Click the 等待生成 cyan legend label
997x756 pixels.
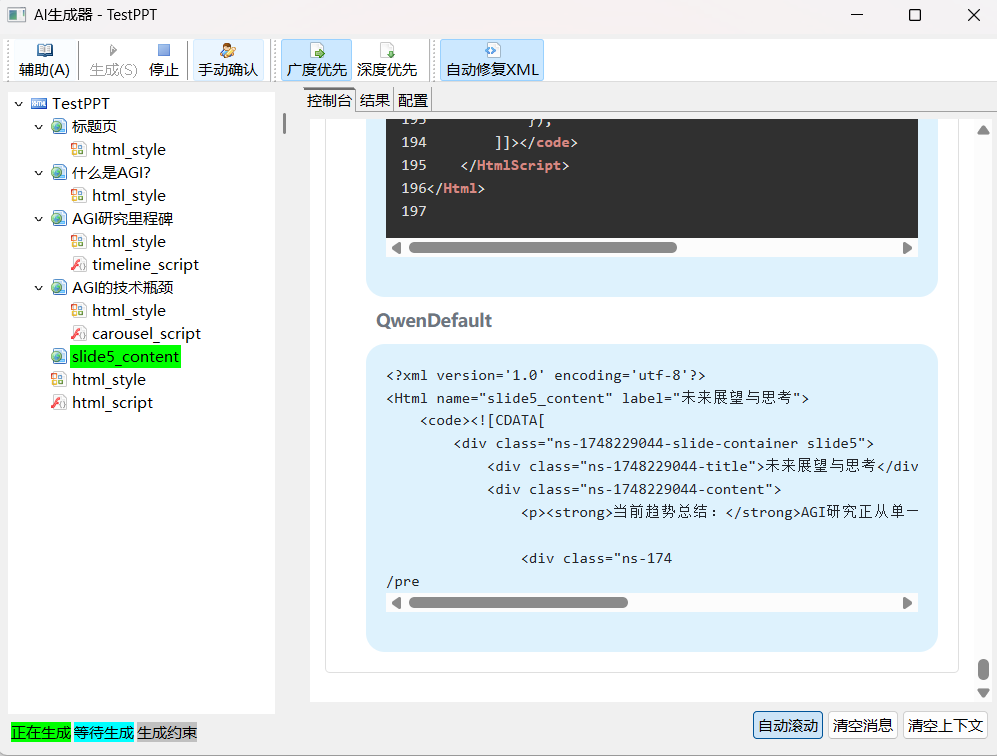point(104,732)
